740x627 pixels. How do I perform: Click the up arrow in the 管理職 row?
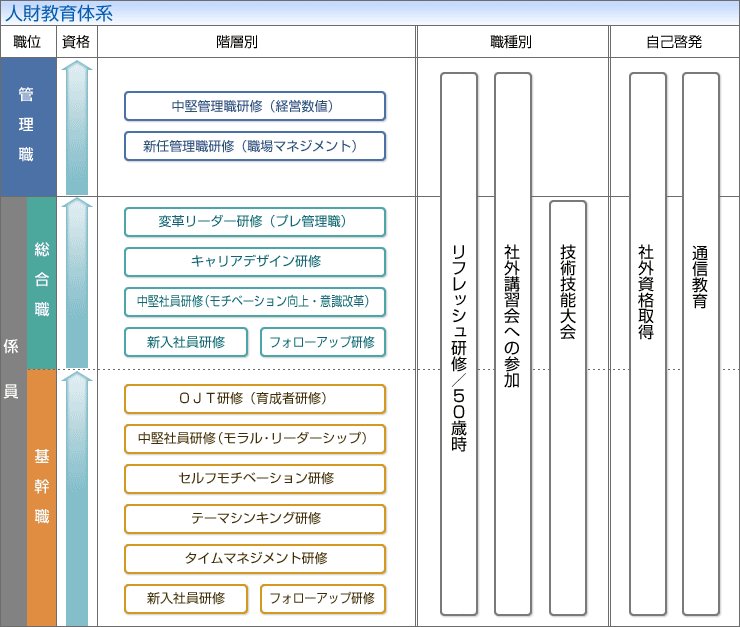click(77, 127)
